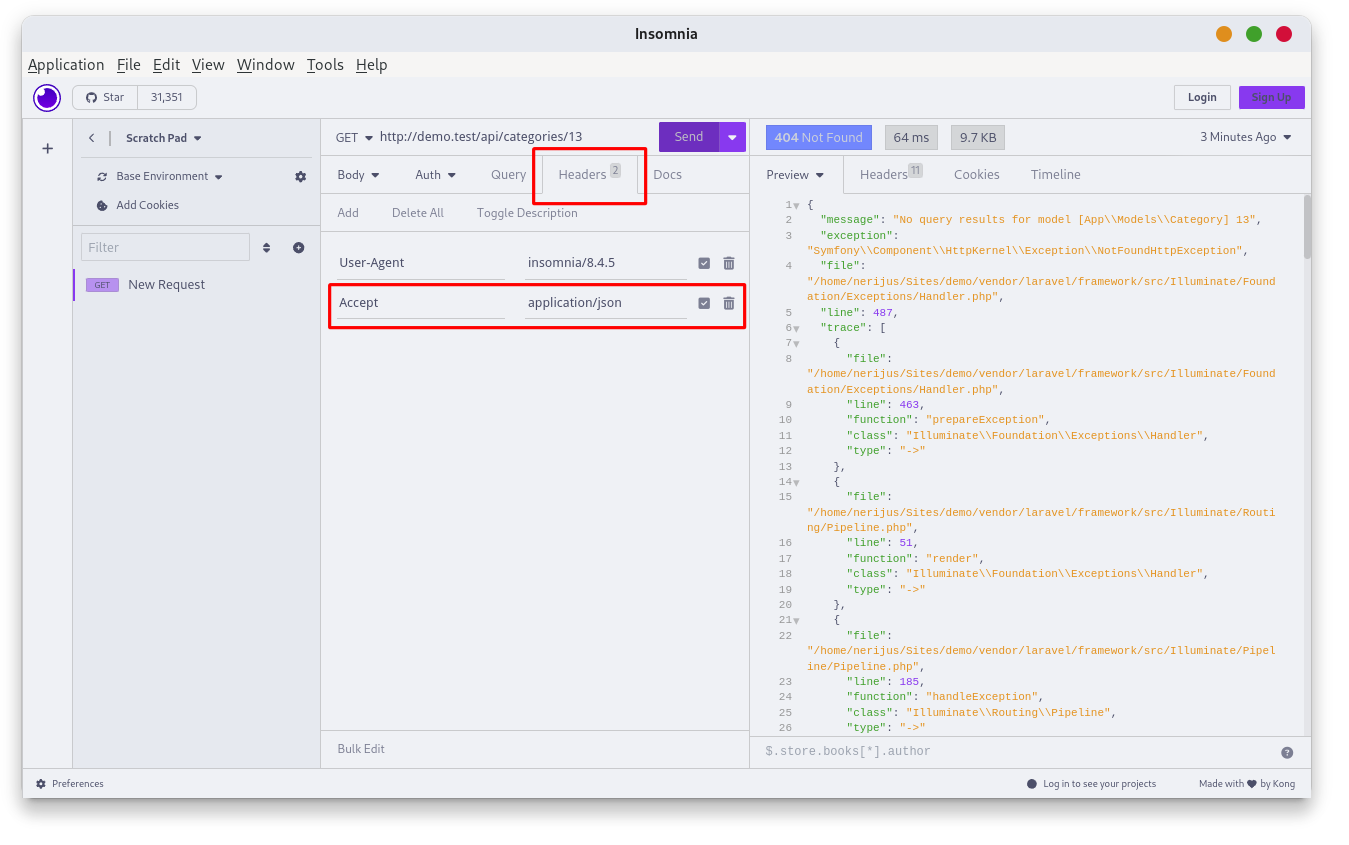Click the Login button
Image resolution: width=1349 pixels, height=845 pixels.
click(1202, 97)
